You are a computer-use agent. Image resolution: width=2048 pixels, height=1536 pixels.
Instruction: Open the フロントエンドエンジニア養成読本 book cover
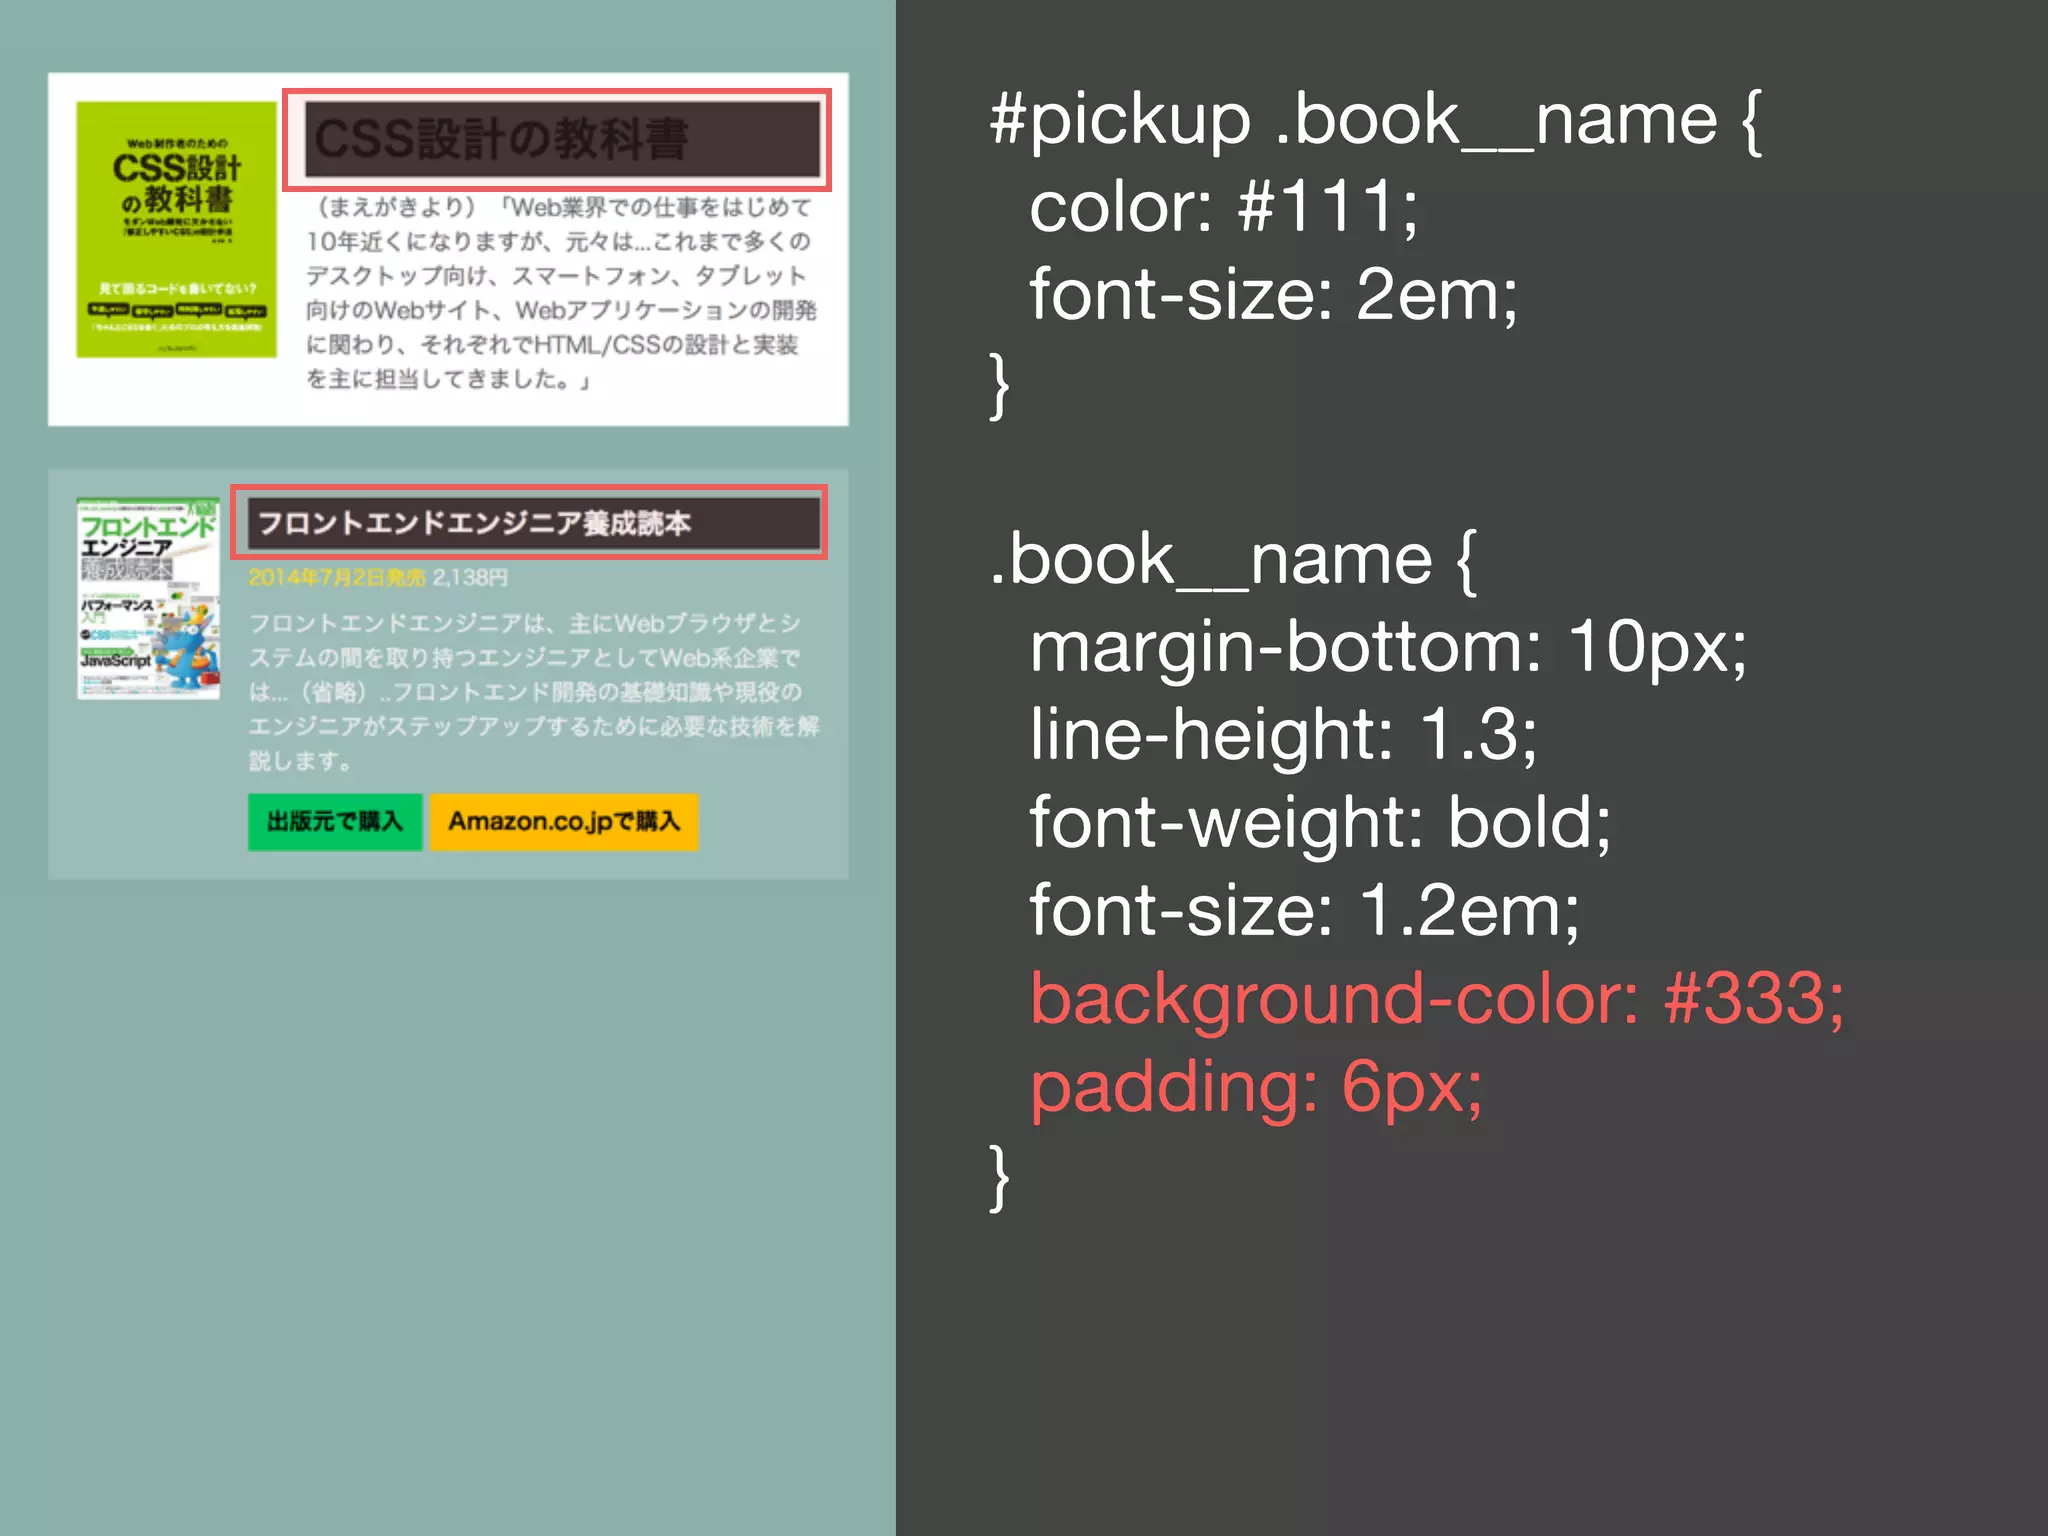(x=149, y=598)
